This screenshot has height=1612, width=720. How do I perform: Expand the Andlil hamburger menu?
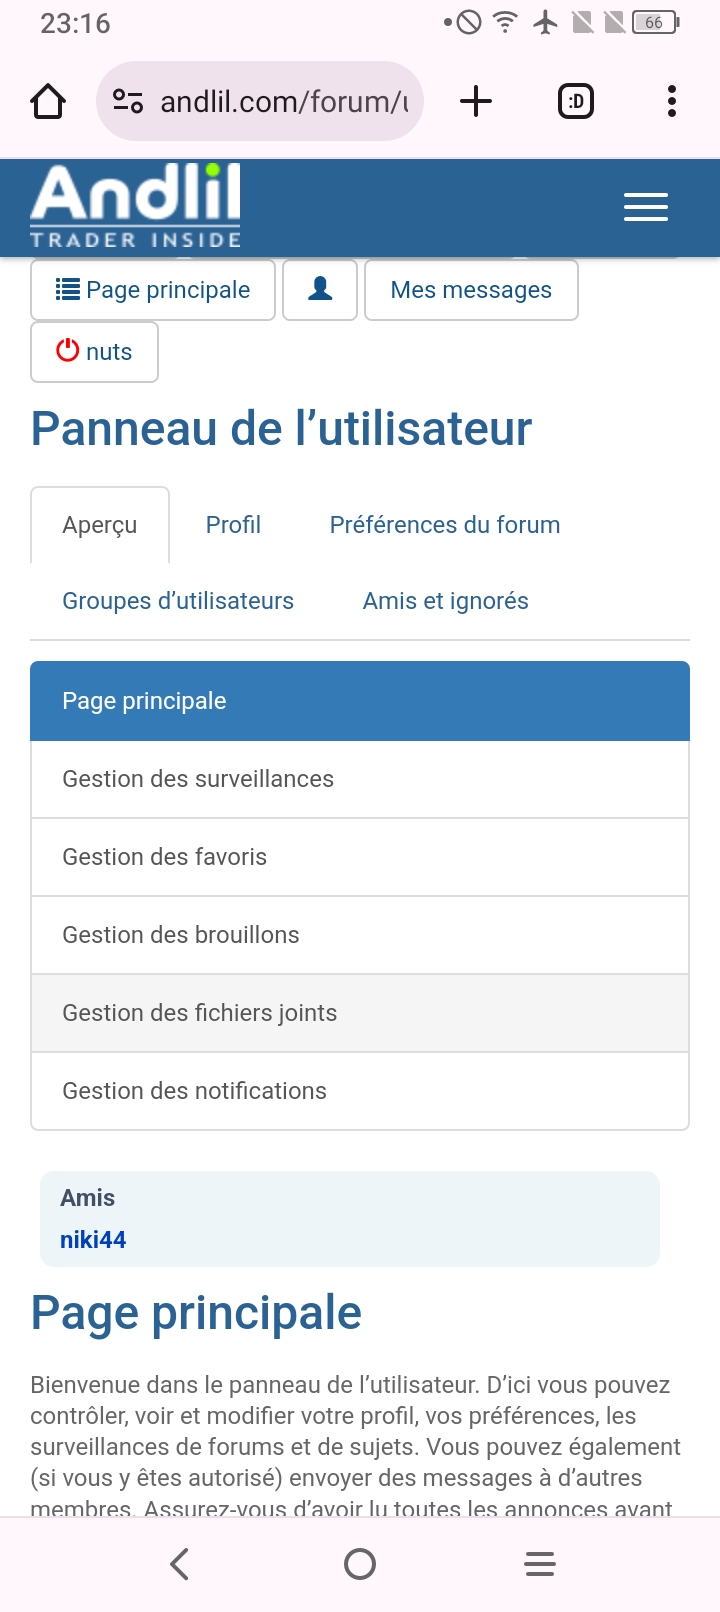pyautogui.click(x=645, y=207)
